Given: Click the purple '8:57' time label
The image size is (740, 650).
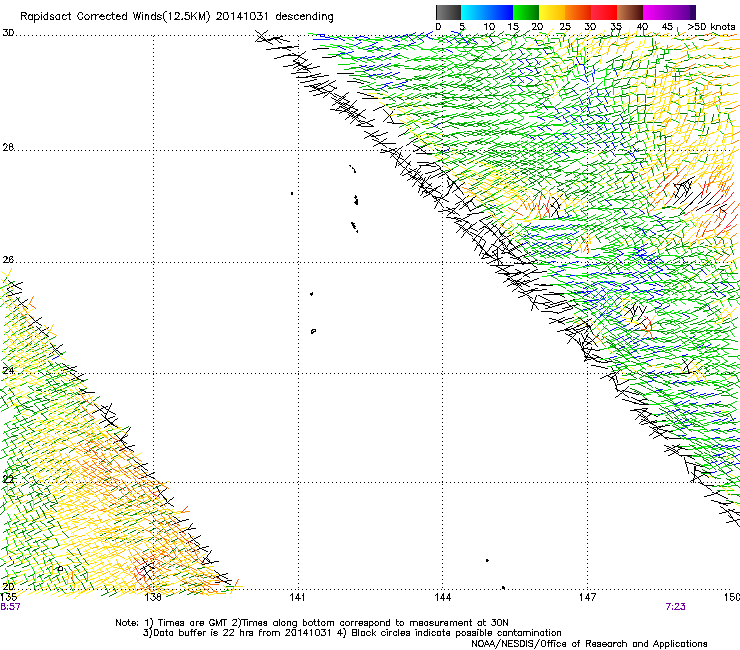Looking at the screenshot, I should click(x=10, y=607).
